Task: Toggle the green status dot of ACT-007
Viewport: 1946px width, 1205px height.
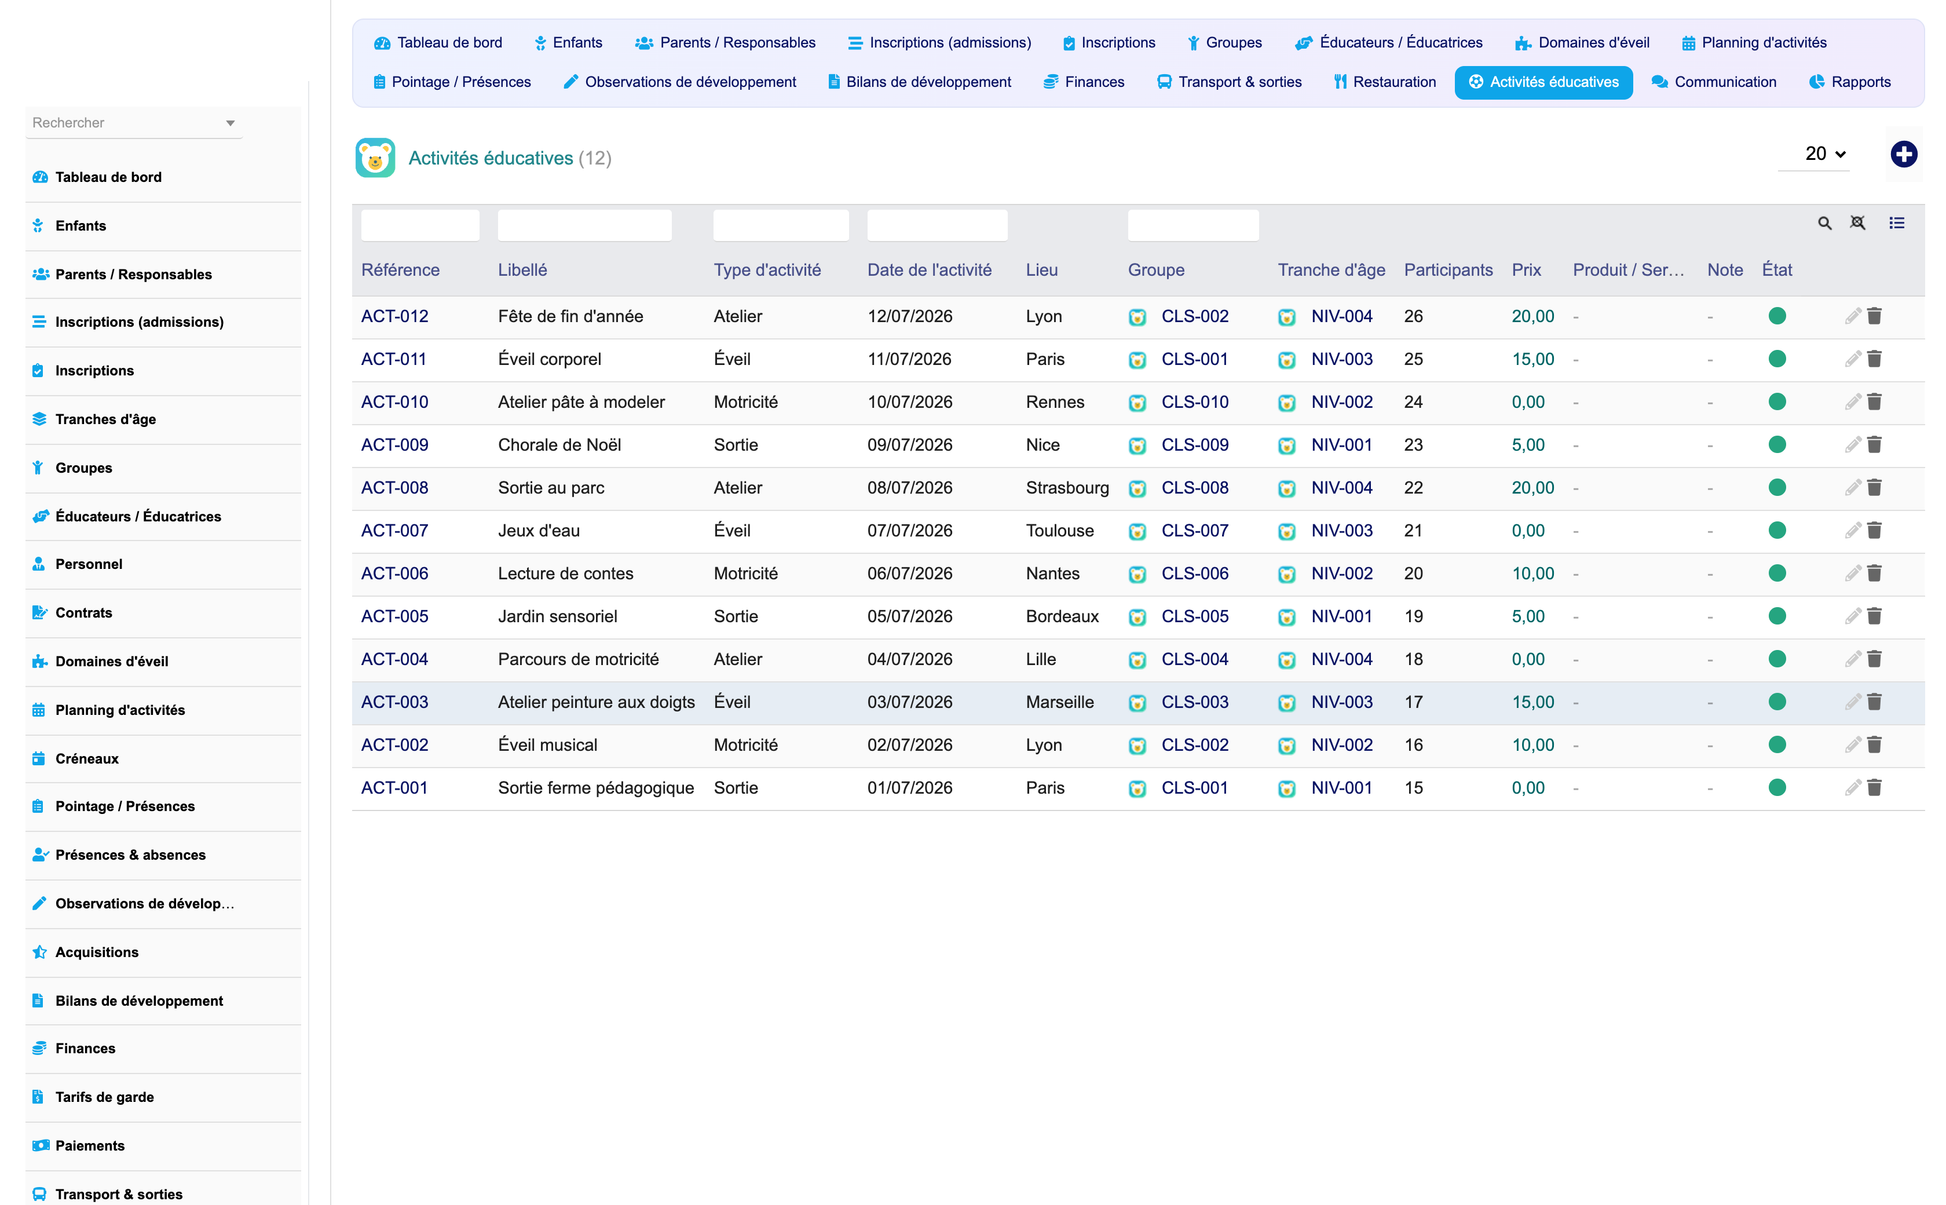Action: click(1777, 531)
